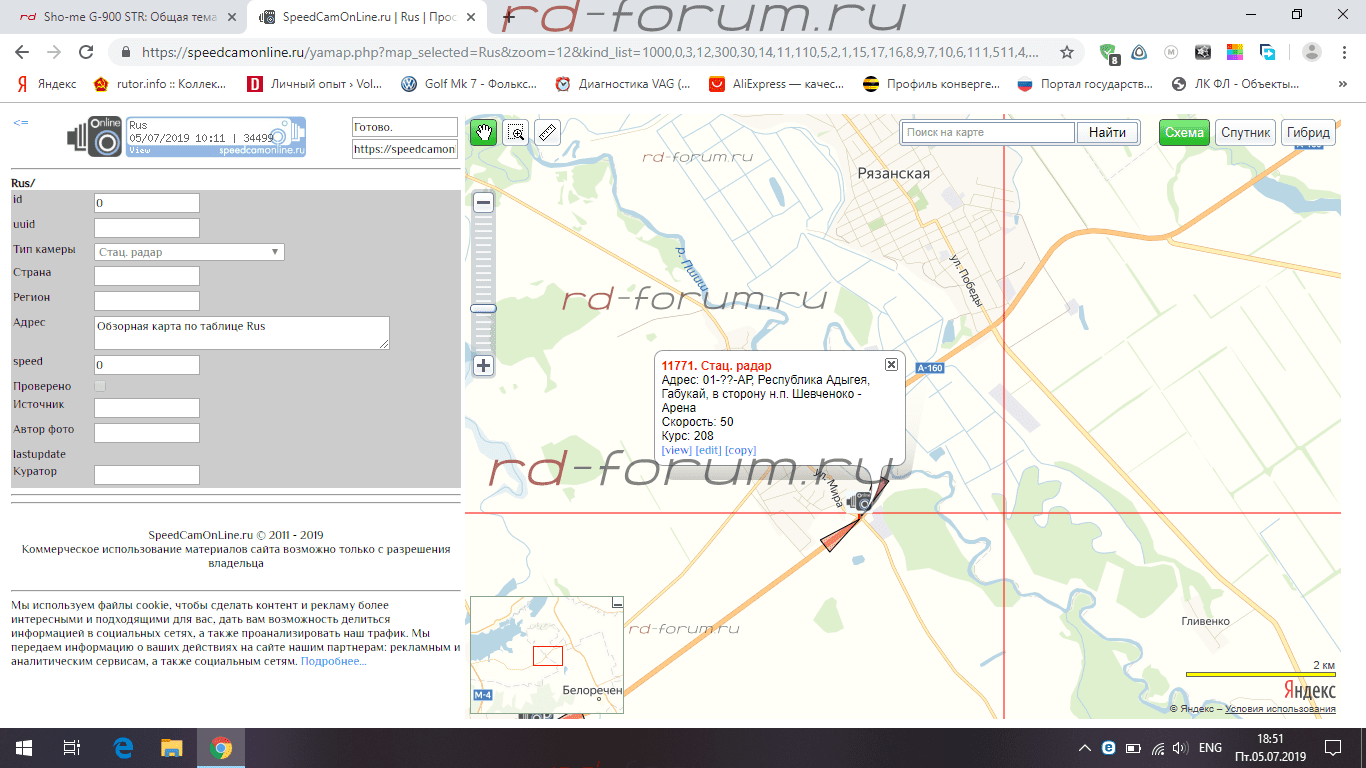Open the Chrome profile avatar
This screenshot has width=1366, height=768.
1312,52
